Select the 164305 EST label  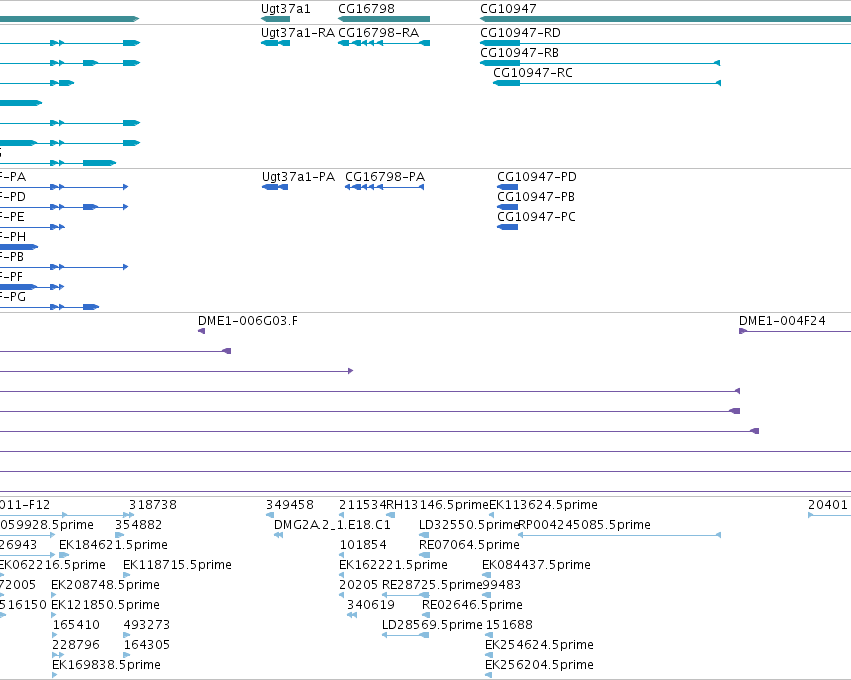pos(147,645)
